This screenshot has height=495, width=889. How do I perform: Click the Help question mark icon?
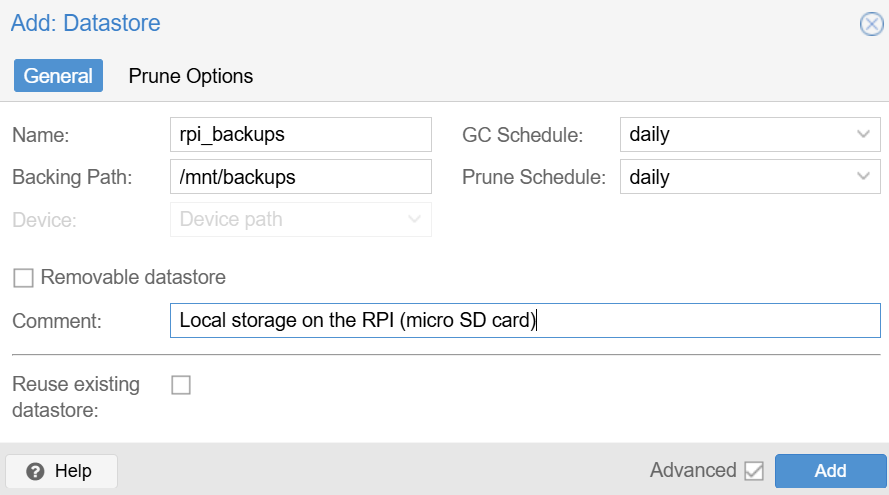click(35, 471)
